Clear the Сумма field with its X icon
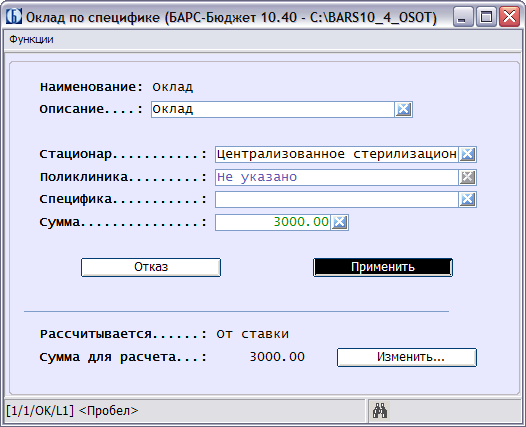 coord(339,222)
